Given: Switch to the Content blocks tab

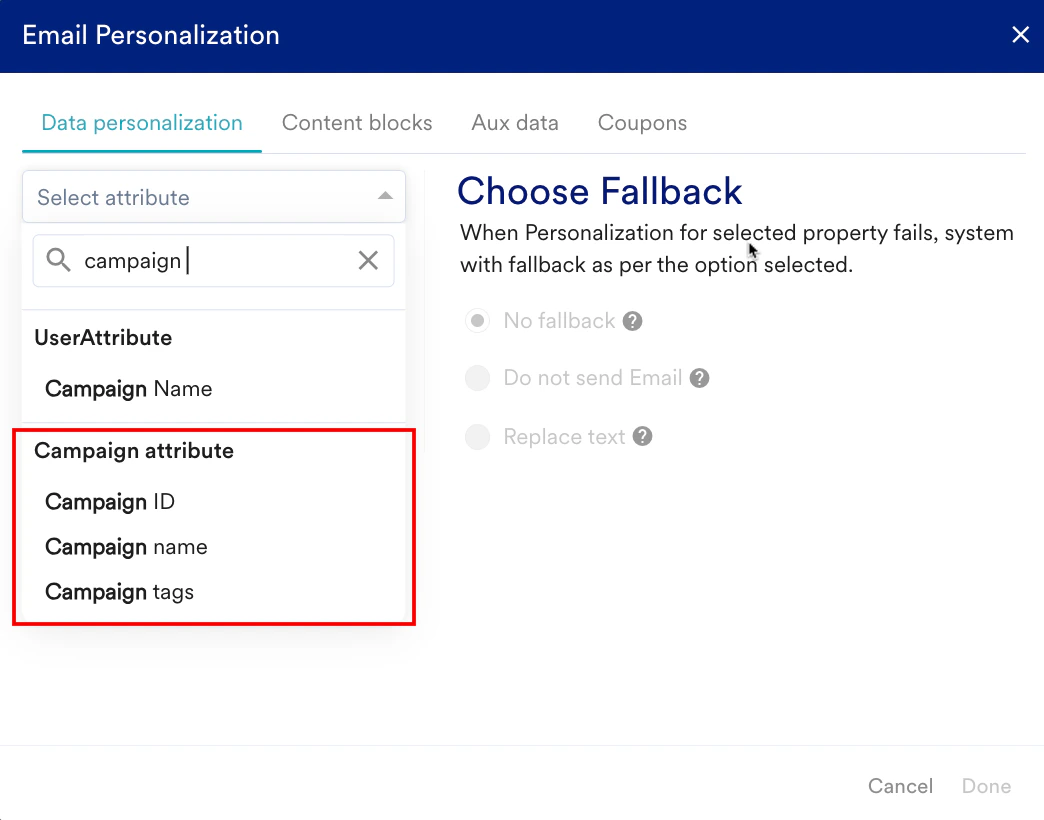Looking at the screenshot, I should [357, 122].
